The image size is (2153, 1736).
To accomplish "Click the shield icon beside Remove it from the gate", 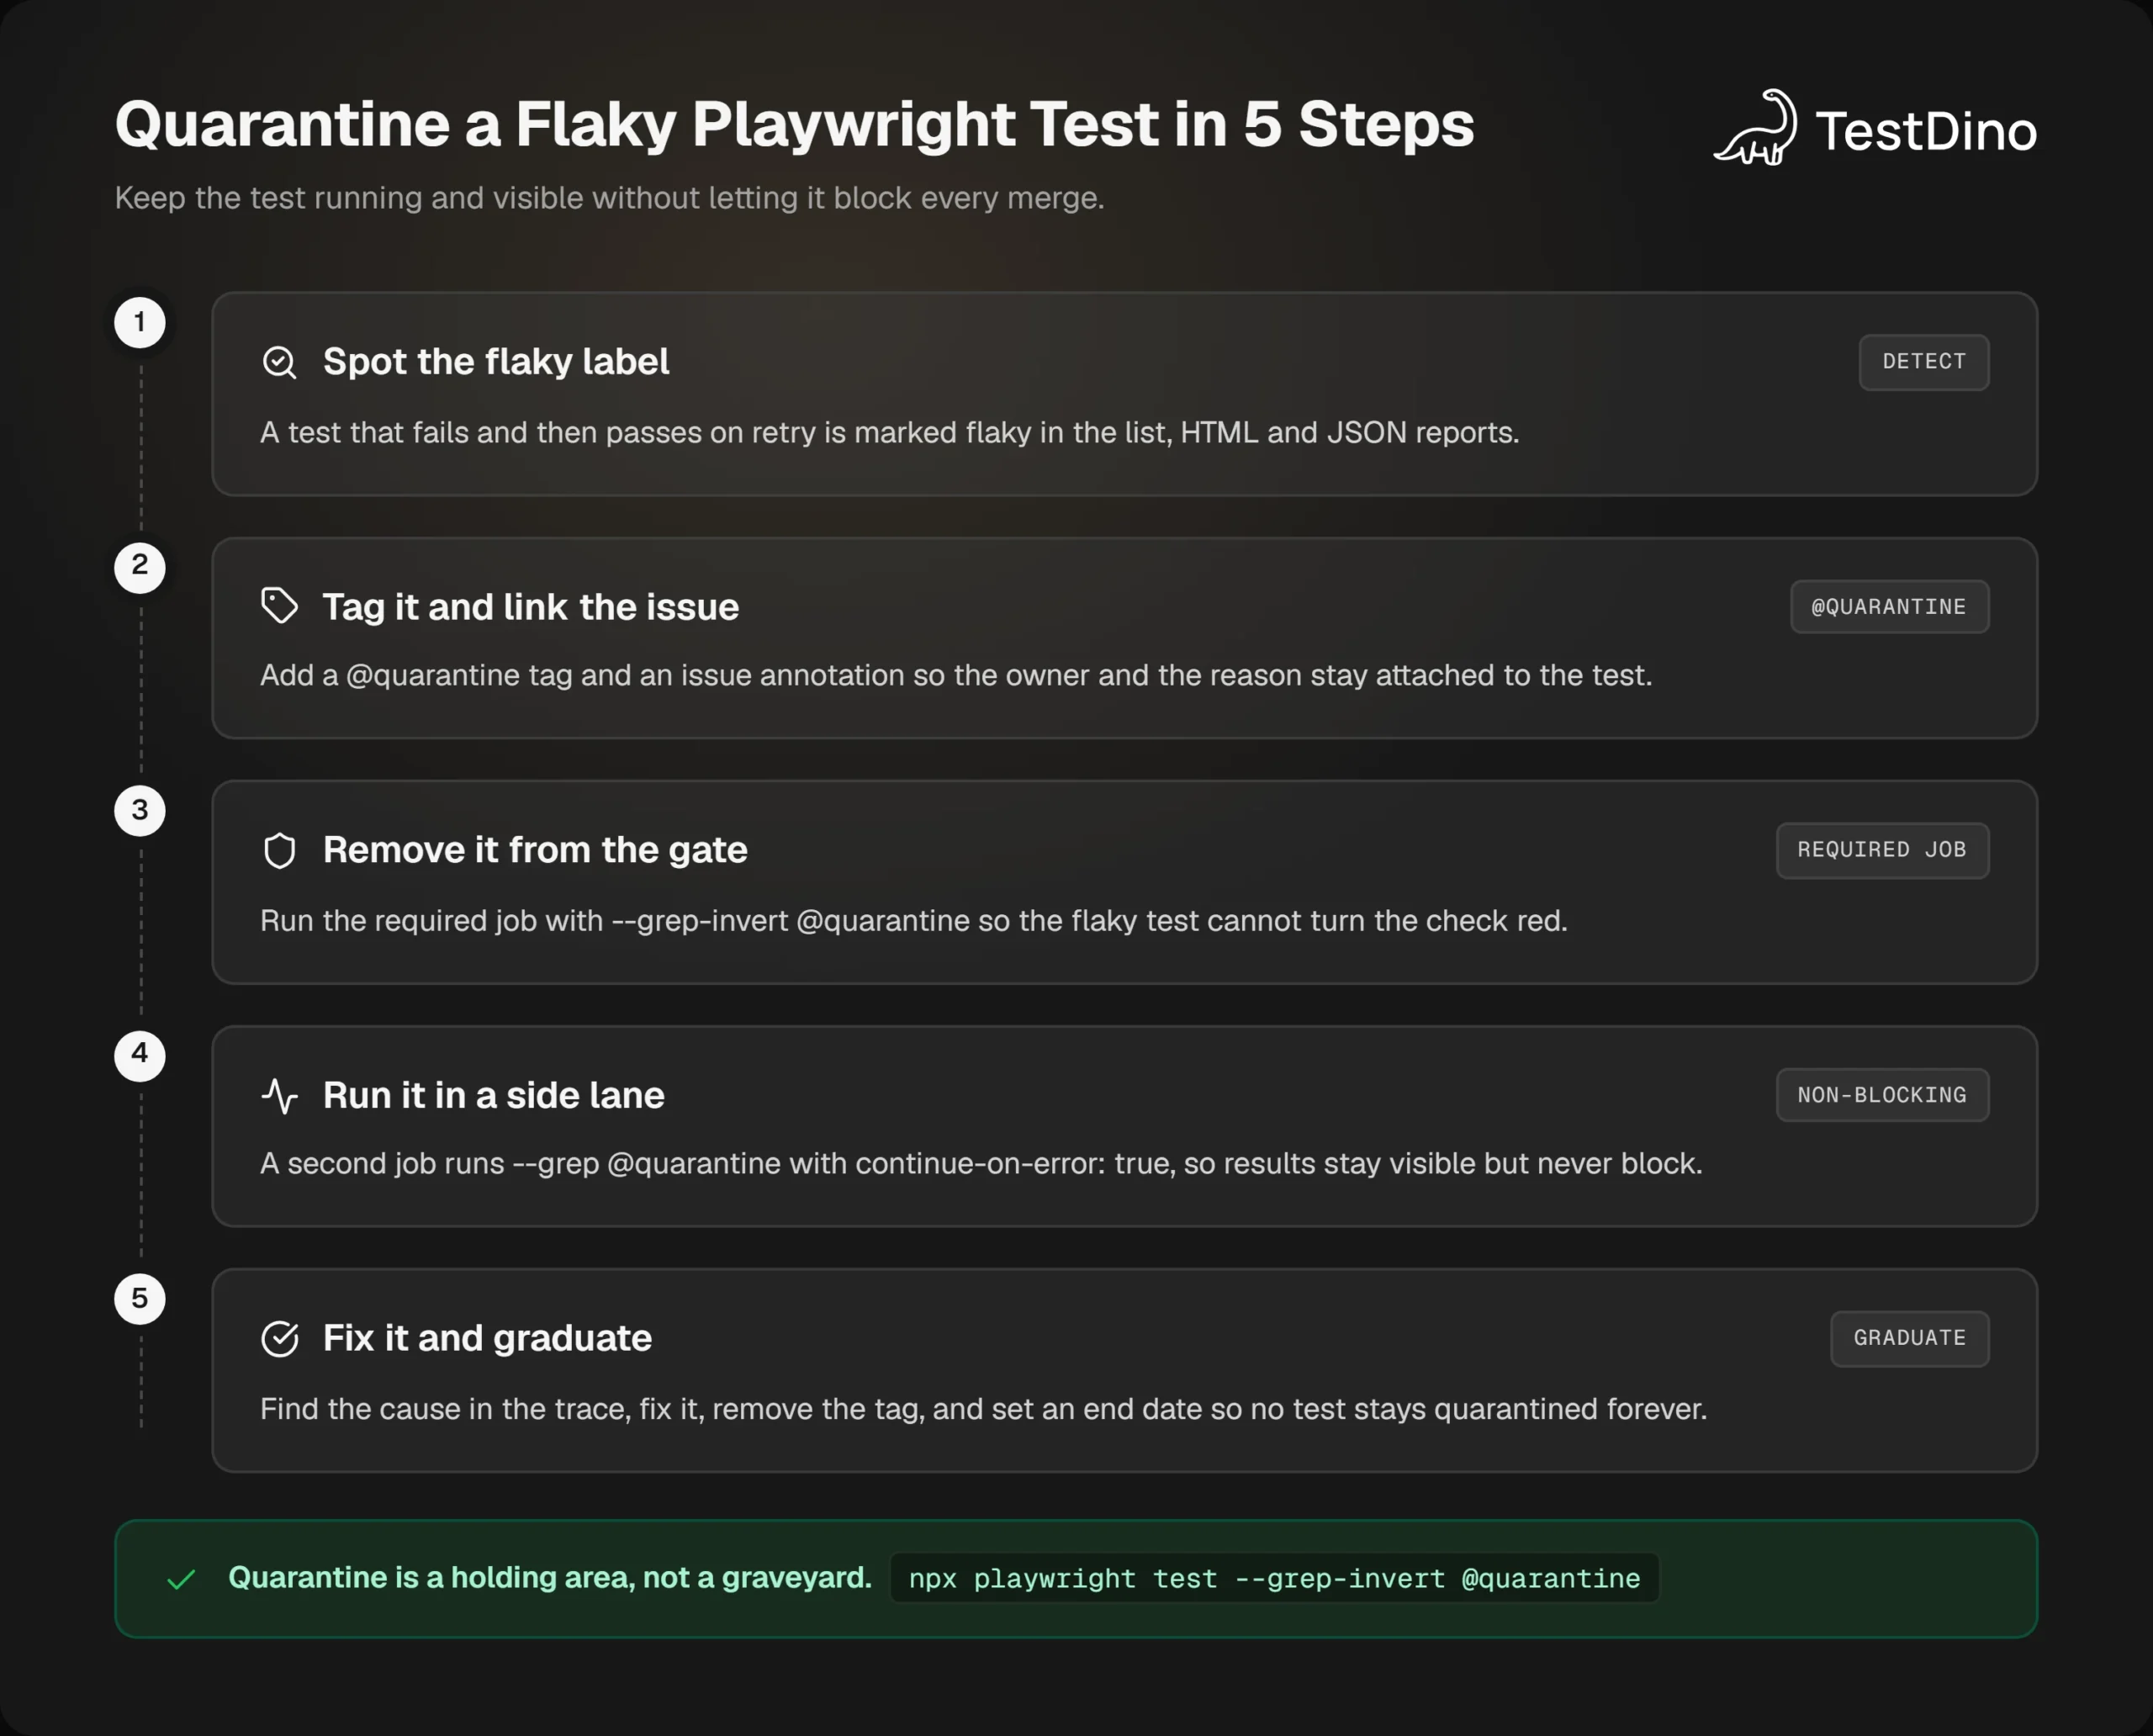I will 279,851.
